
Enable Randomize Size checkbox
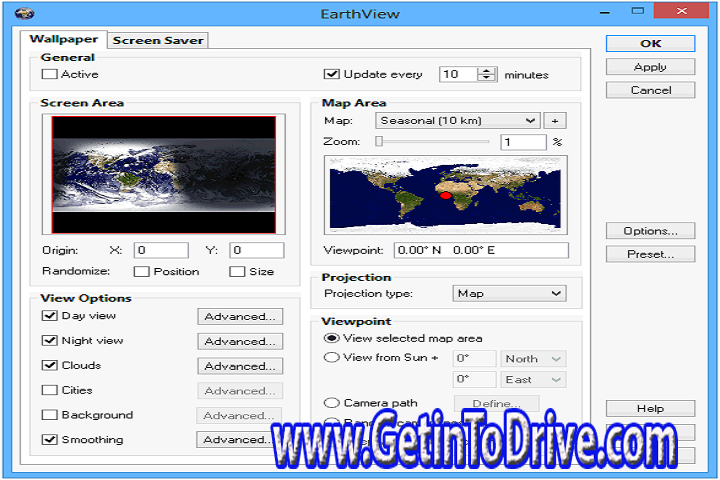coord(237,271)
